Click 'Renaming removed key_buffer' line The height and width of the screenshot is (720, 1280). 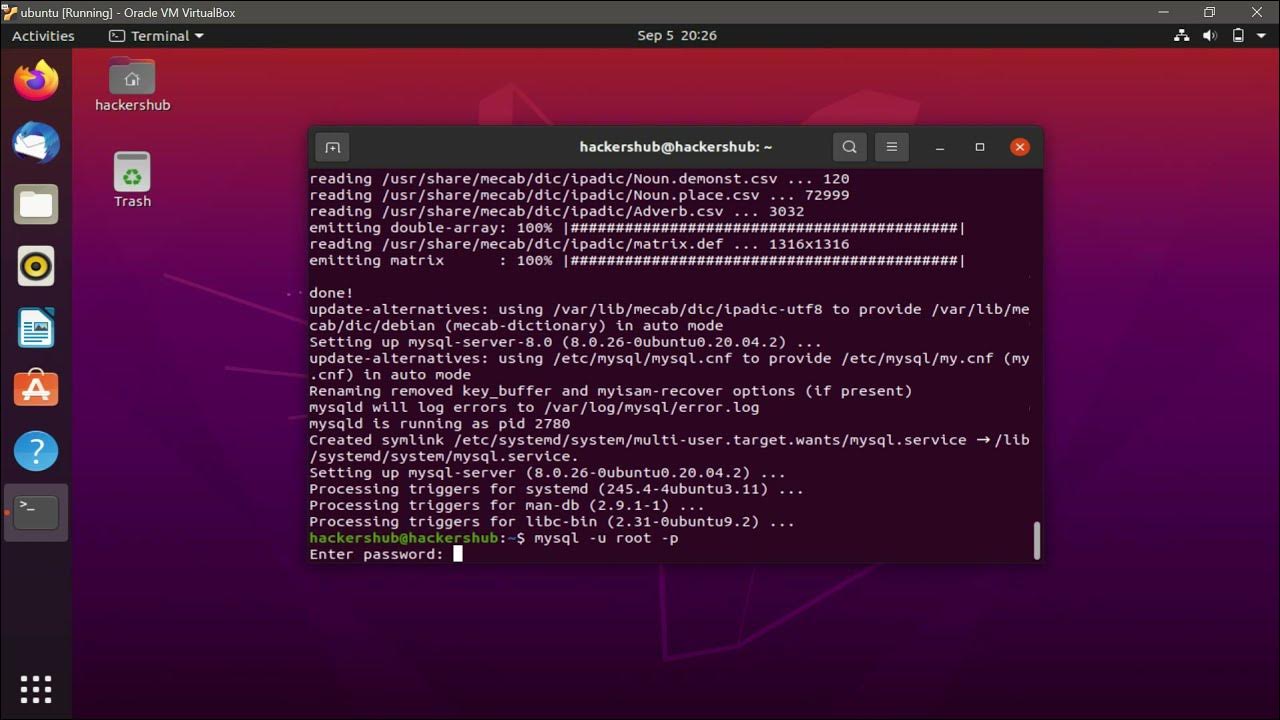(610, 391)
